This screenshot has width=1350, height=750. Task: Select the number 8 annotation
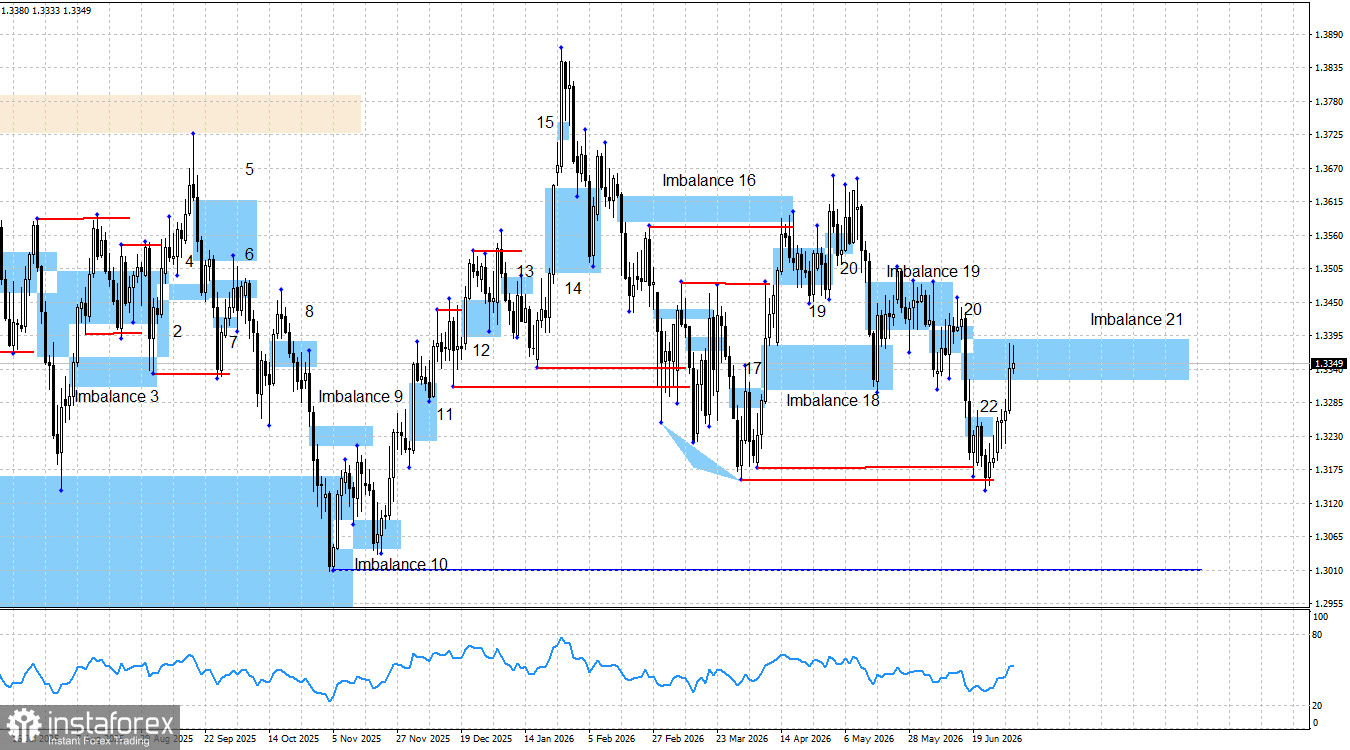[x=310, y=312]
